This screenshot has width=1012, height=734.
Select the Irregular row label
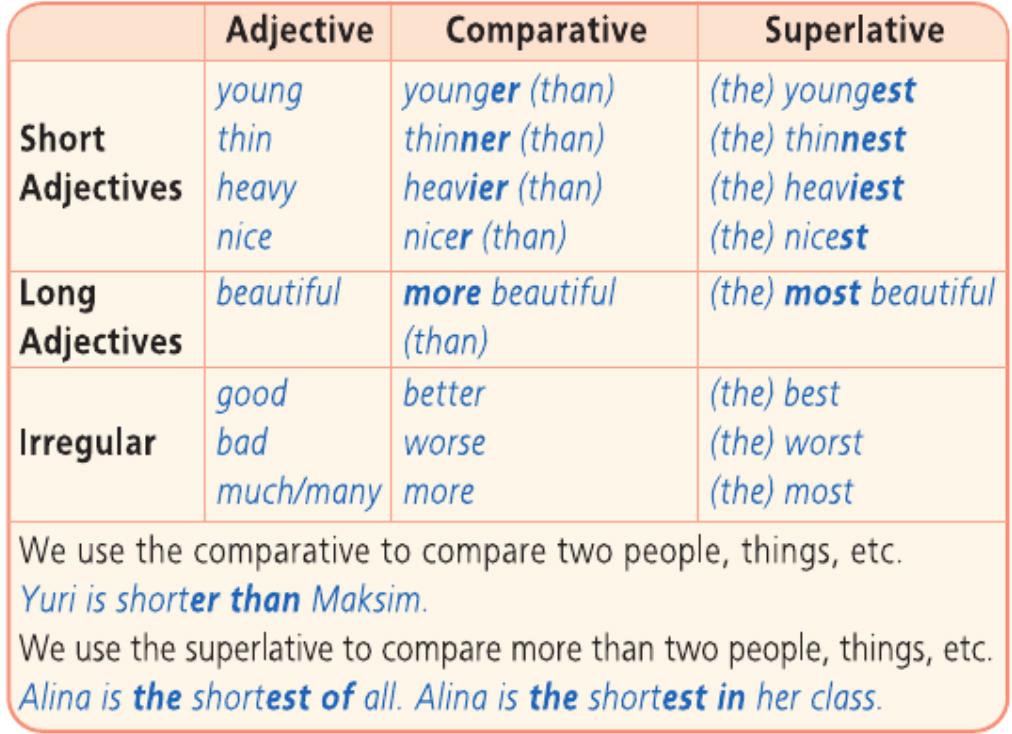tap(88, 443)
